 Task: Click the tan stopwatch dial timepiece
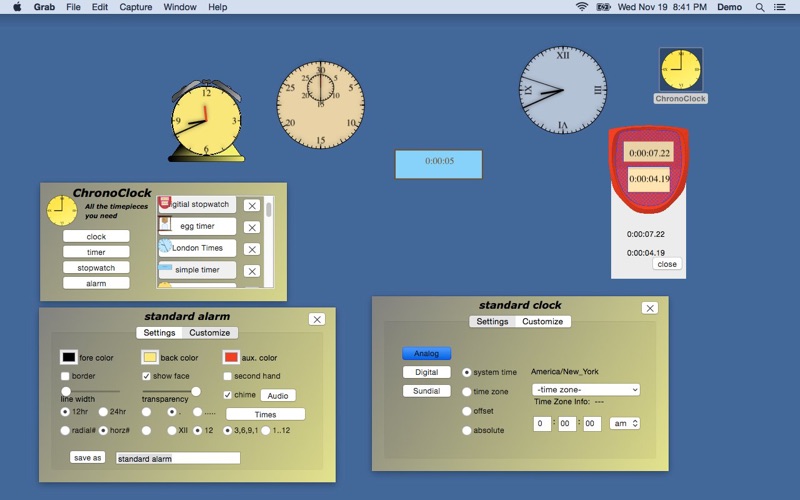click(x=320, y=105)
